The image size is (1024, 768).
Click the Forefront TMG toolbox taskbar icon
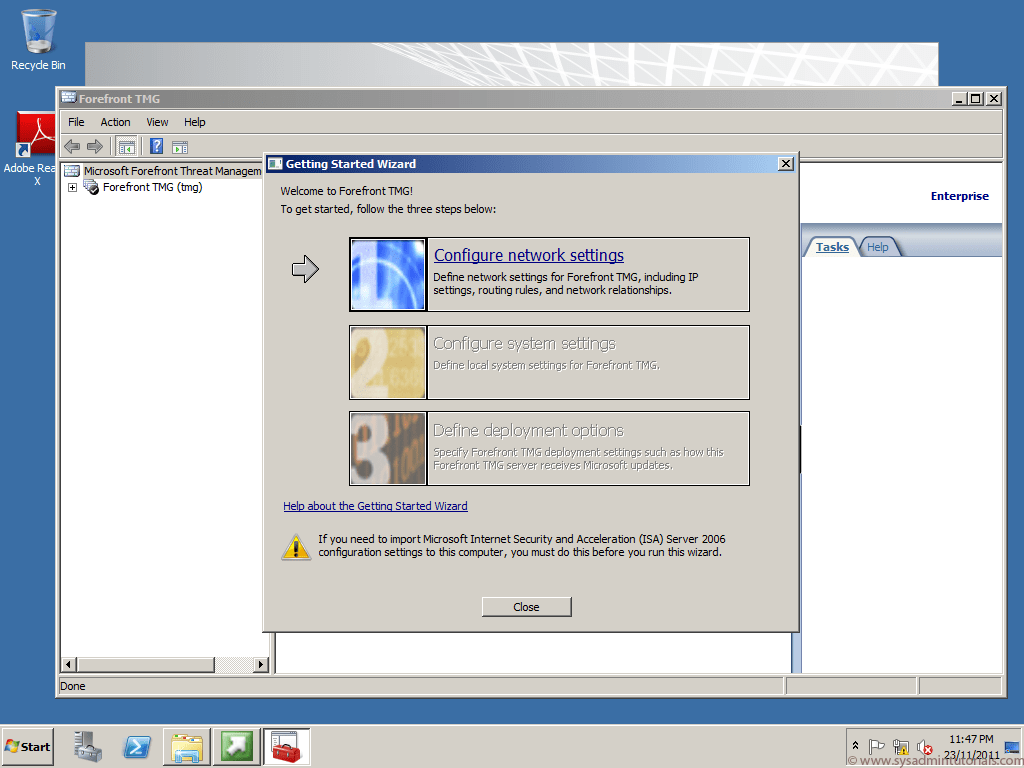tap(286, 746)
